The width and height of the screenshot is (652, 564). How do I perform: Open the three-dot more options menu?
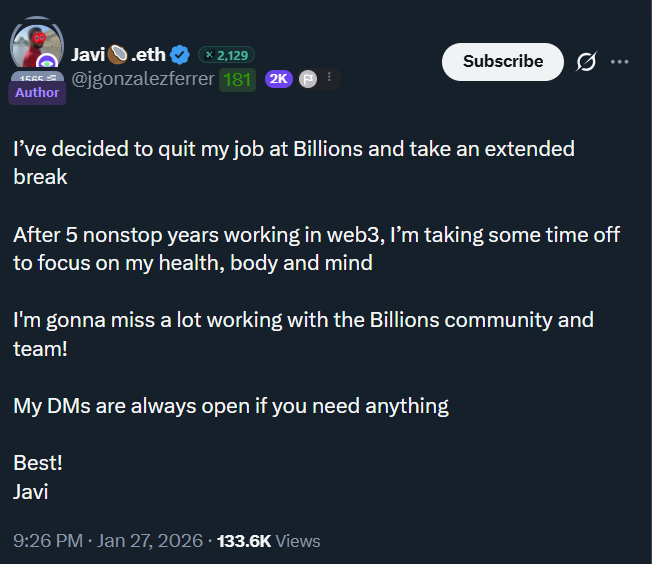point(620,62)
